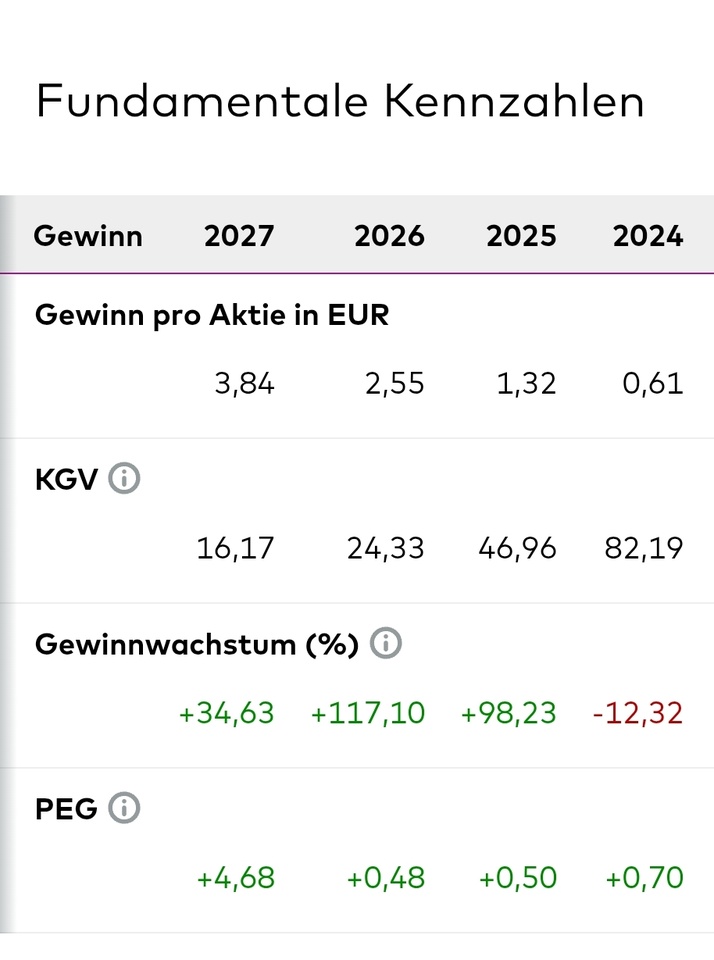
Task: Select the 2027 column header
Action: pos(239,236)
